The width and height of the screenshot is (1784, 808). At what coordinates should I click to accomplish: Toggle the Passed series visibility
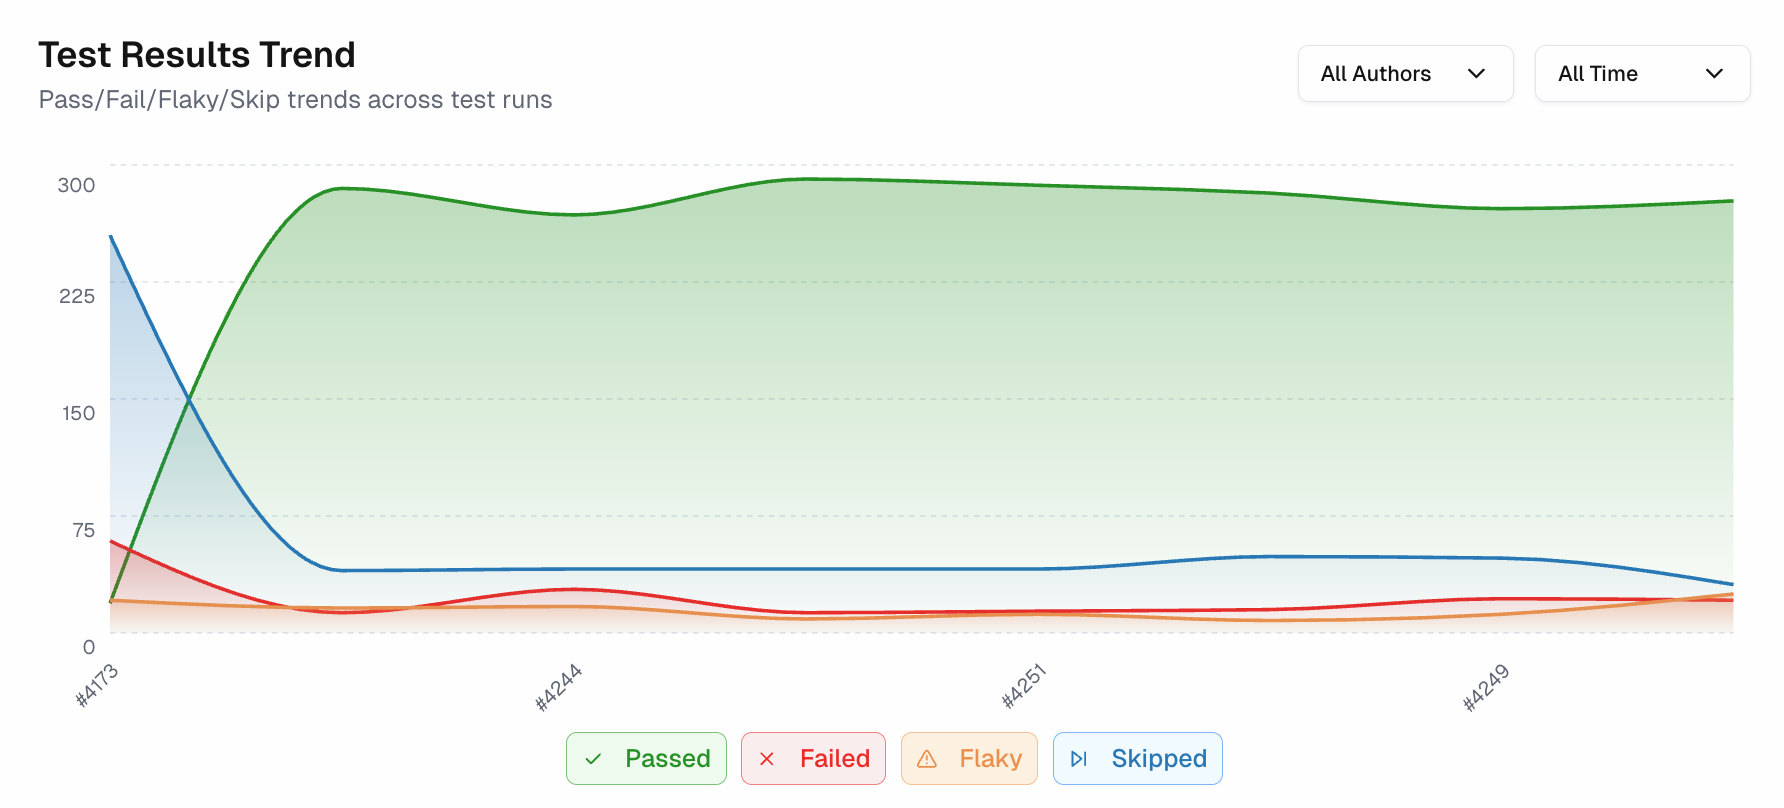tap(646, 758)
